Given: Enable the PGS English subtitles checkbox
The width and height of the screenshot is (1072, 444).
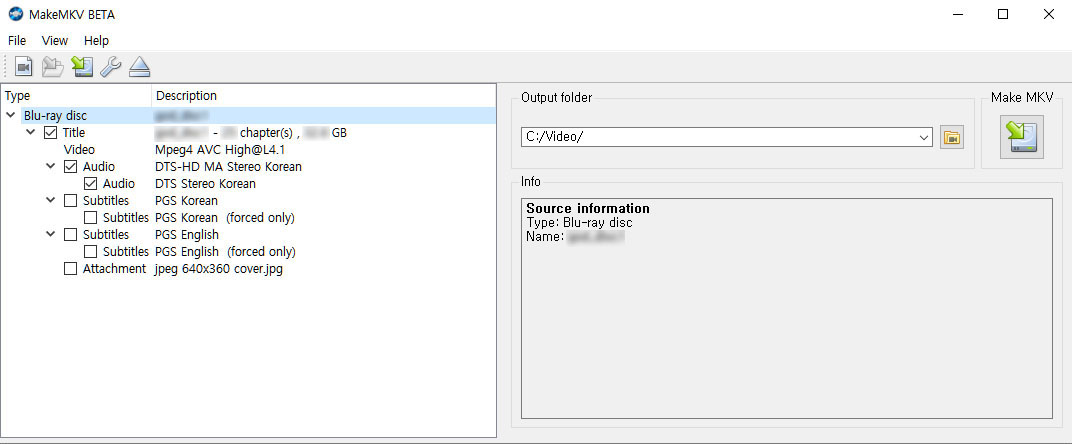Looking at the screenshot, I should pyautogui.click(x=70, y=235).
